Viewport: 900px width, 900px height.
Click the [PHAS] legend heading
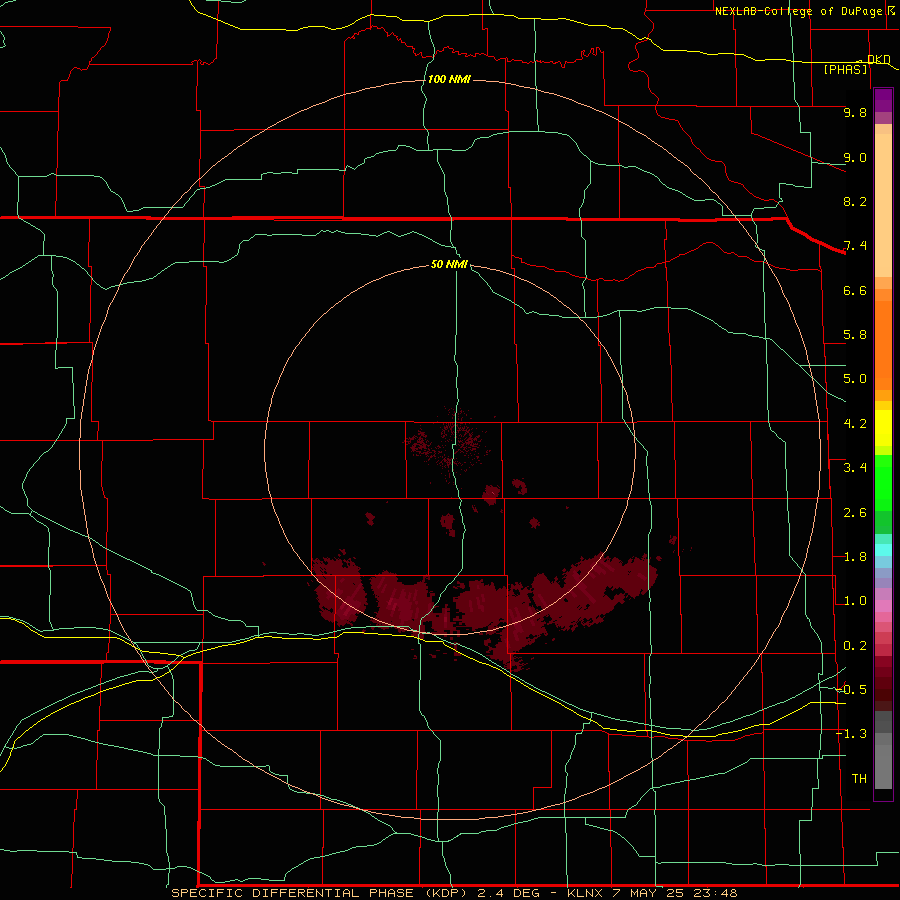coord(845,69)
